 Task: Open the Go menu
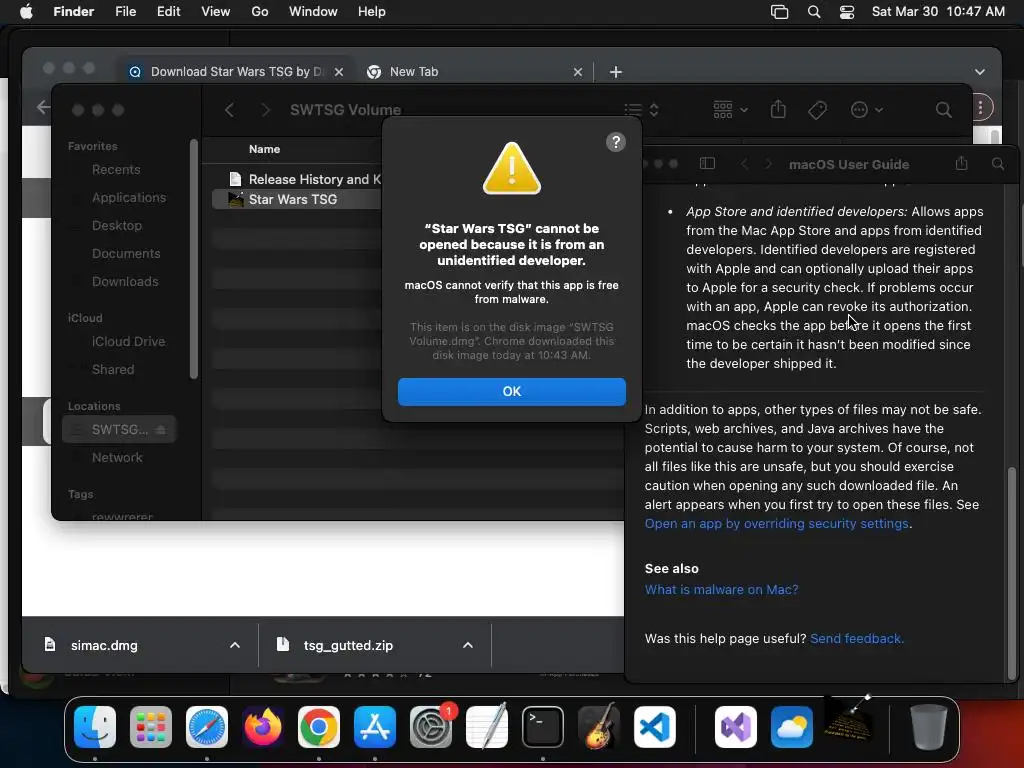(x=259, y=12)
